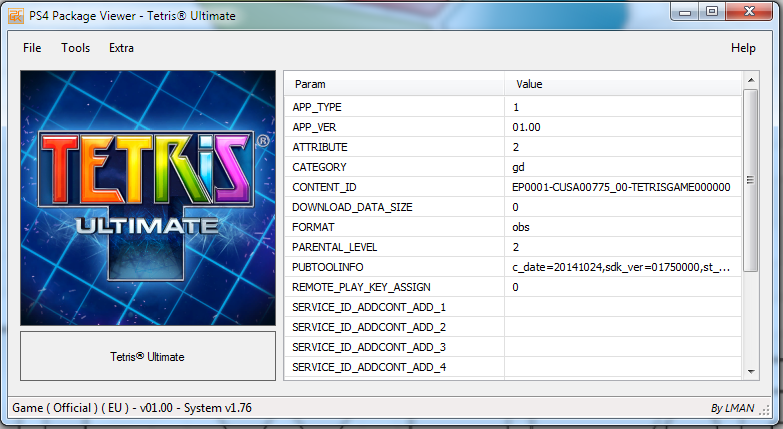Open the Help menu
The height and width of the screenshot is (429, 783).
pyautogui.click(x=743, y=48)
